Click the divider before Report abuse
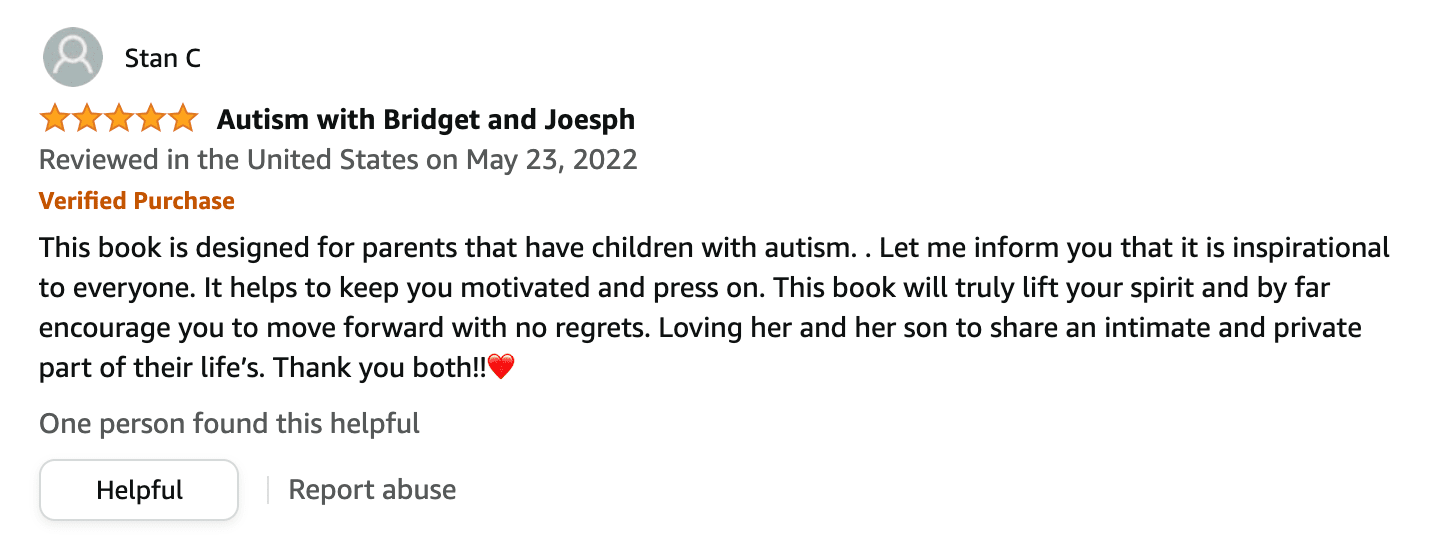 click(268, 490)
